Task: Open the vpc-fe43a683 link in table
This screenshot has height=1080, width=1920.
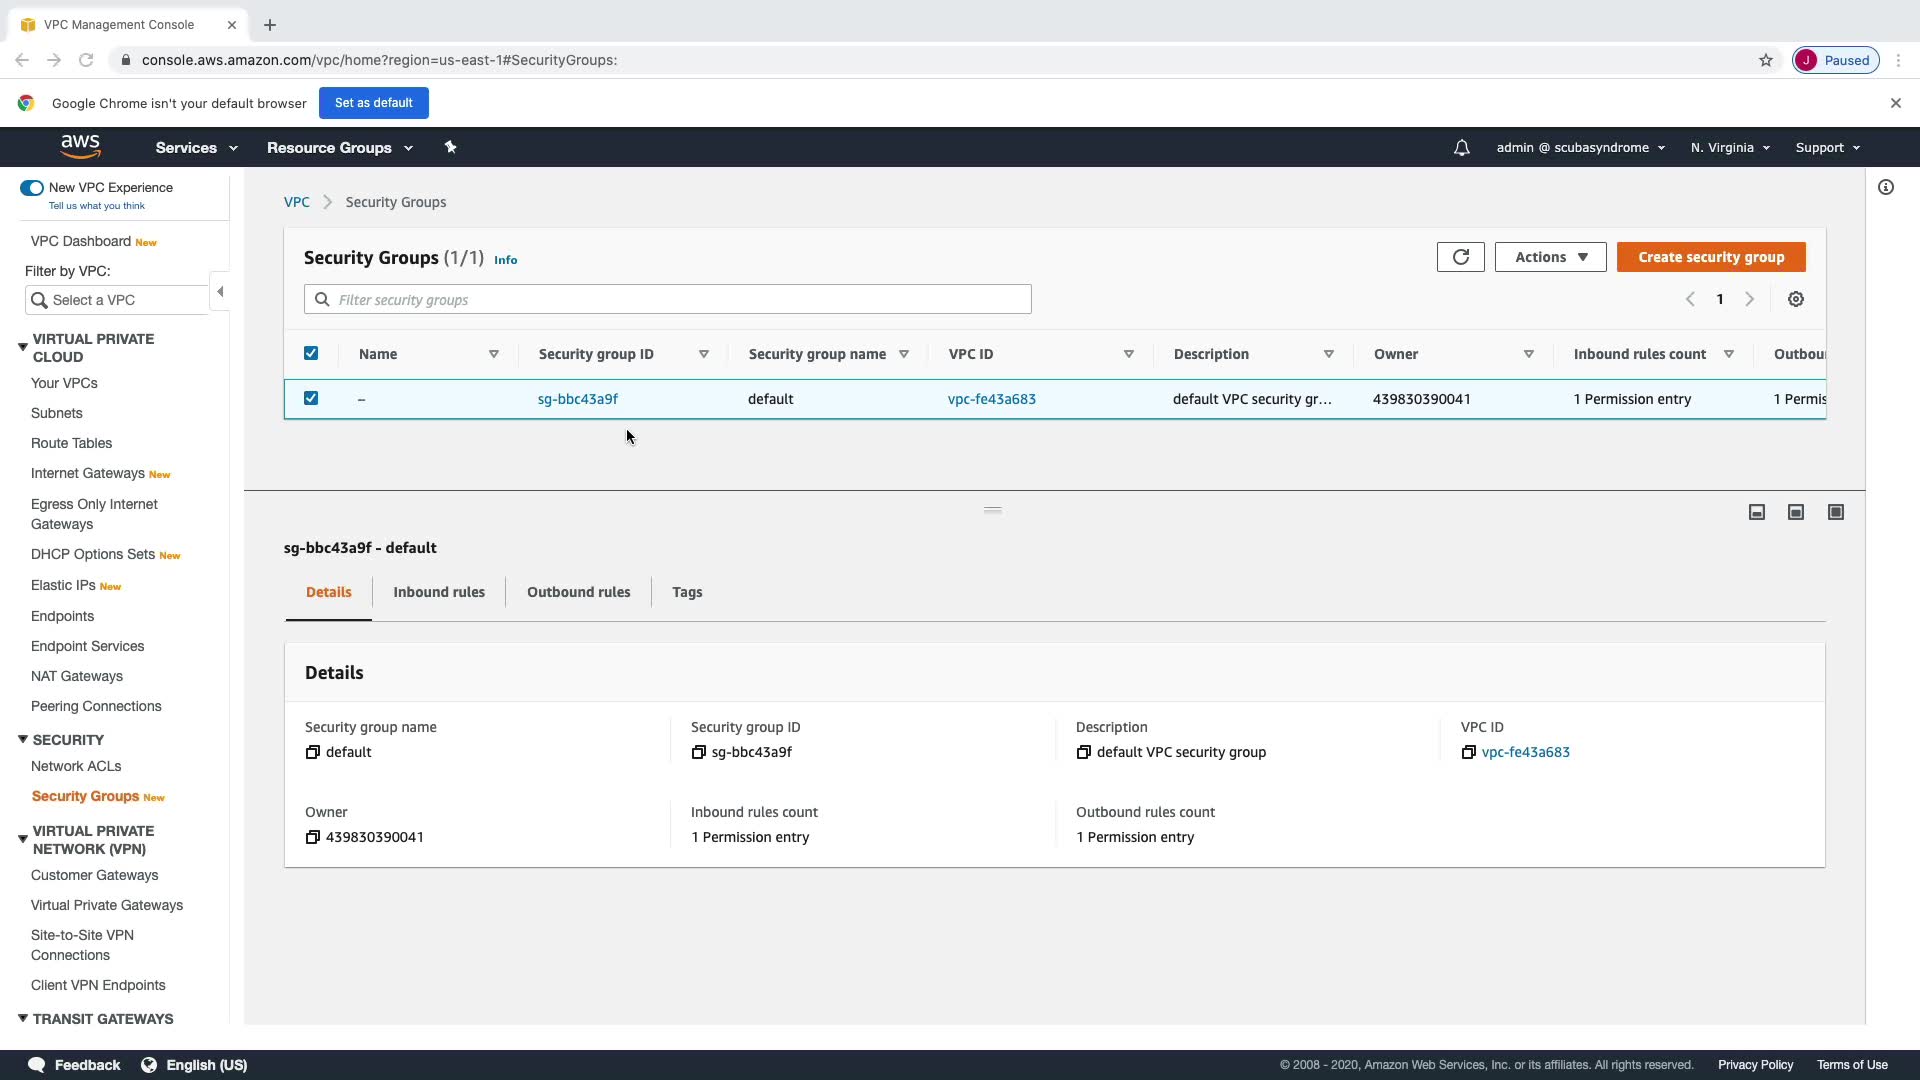Action: [991, 399]
